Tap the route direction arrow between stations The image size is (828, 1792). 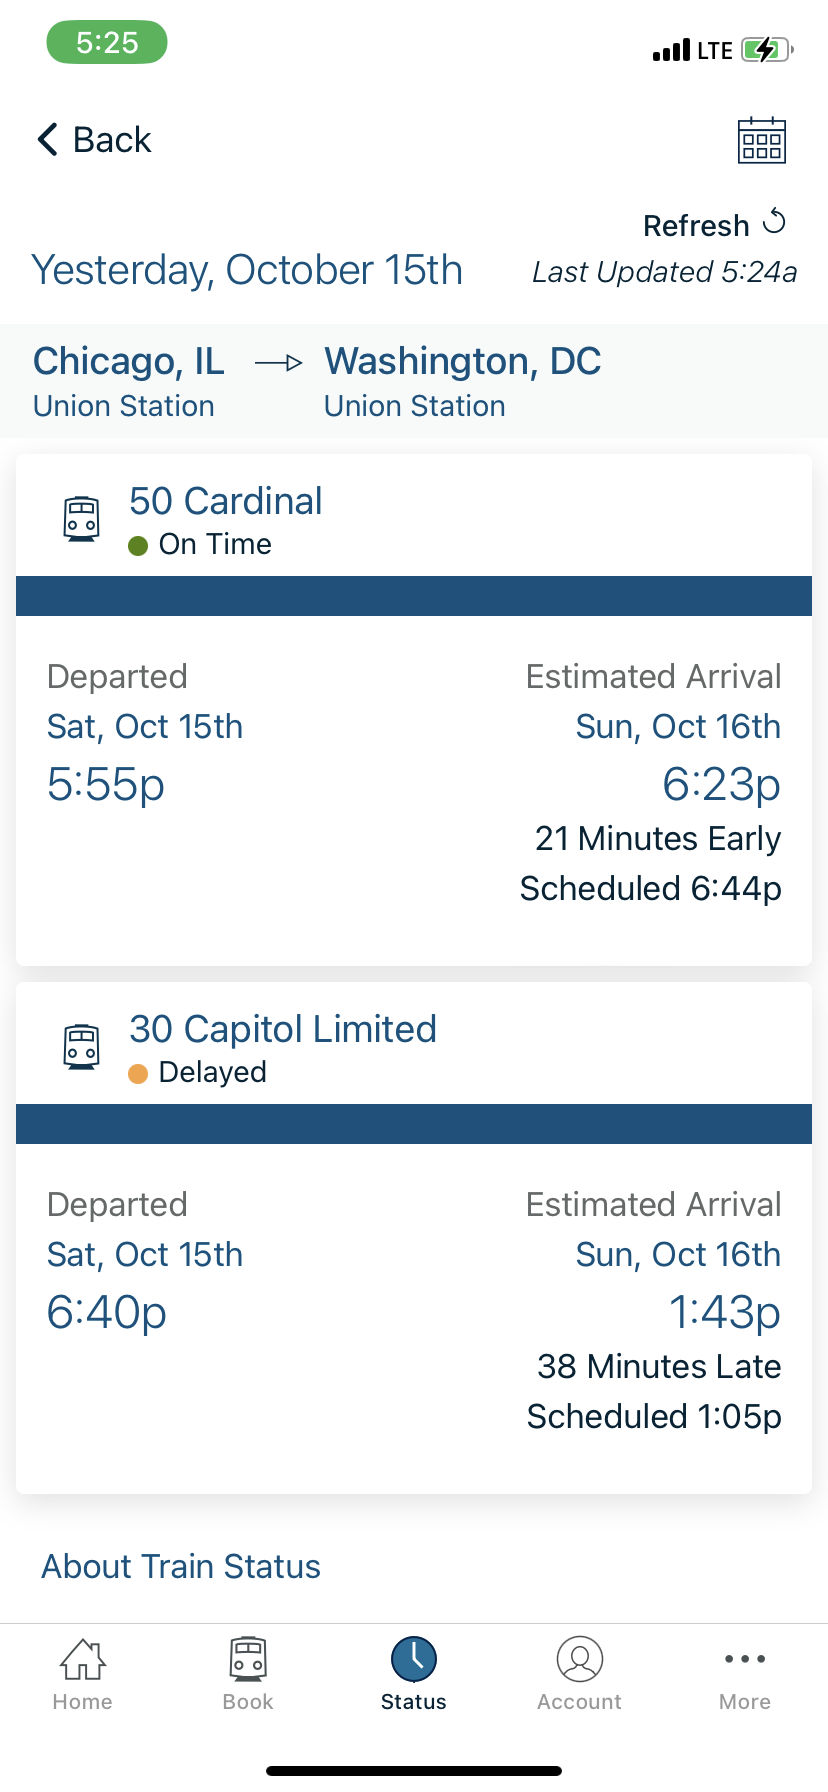[279, 362]
